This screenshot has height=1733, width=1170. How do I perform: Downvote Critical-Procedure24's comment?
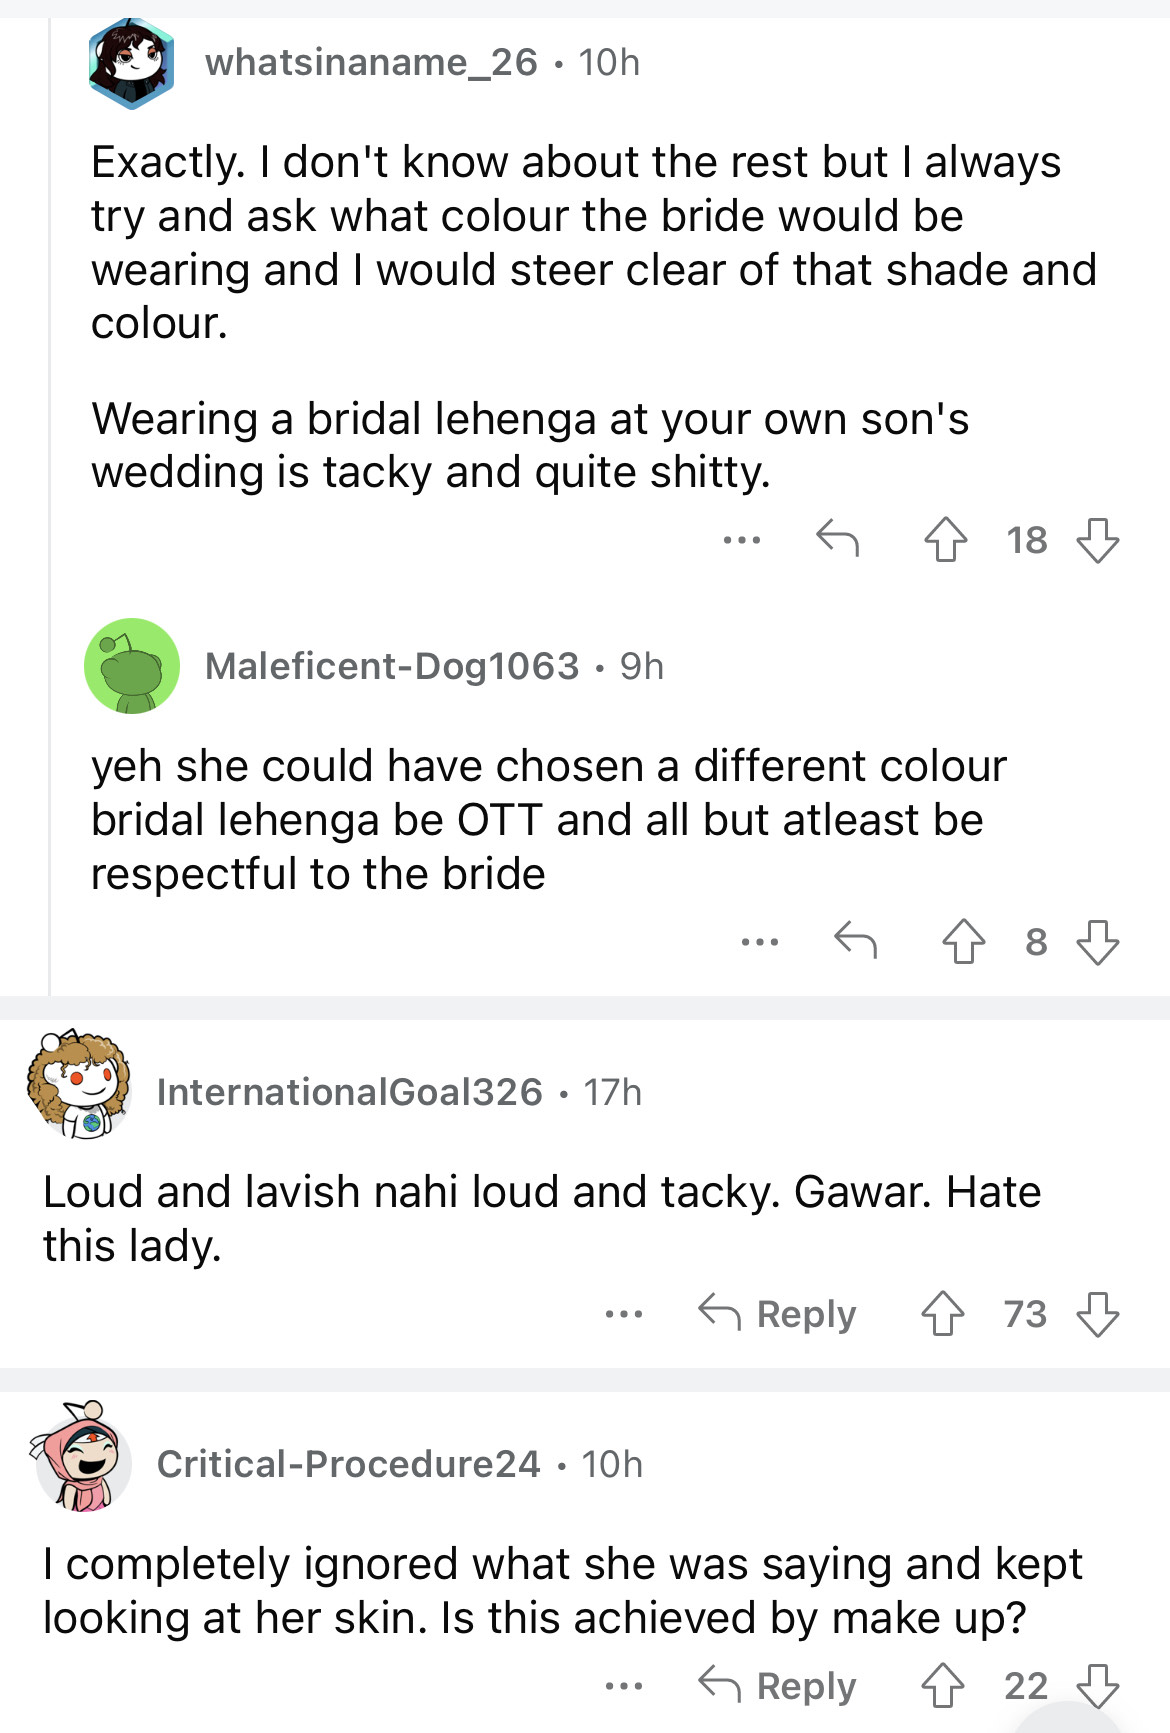pyautogui.click(x=1097, y=1686)
